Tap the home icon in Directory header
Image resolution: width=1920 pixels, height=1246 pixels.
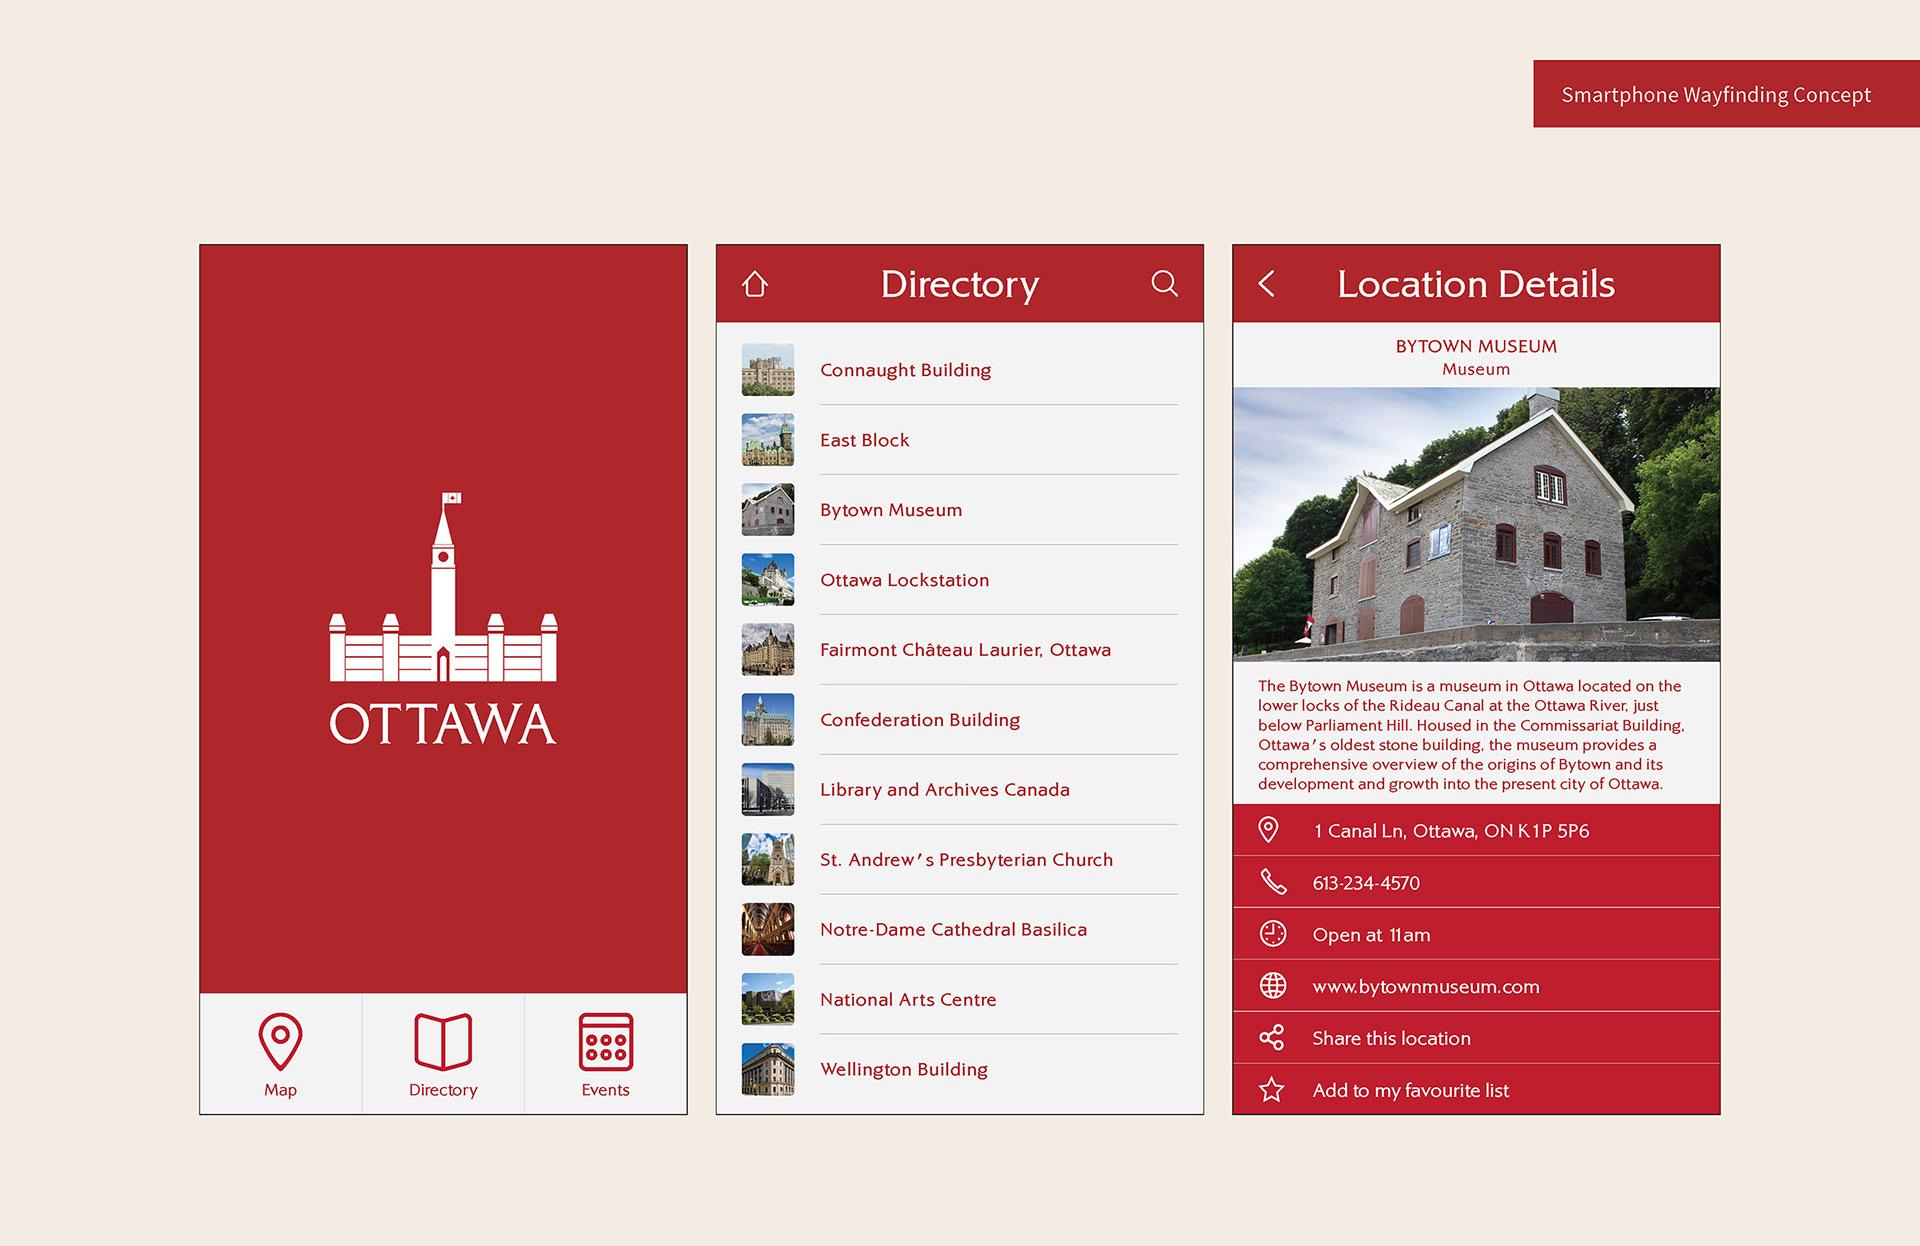[755, 284]
